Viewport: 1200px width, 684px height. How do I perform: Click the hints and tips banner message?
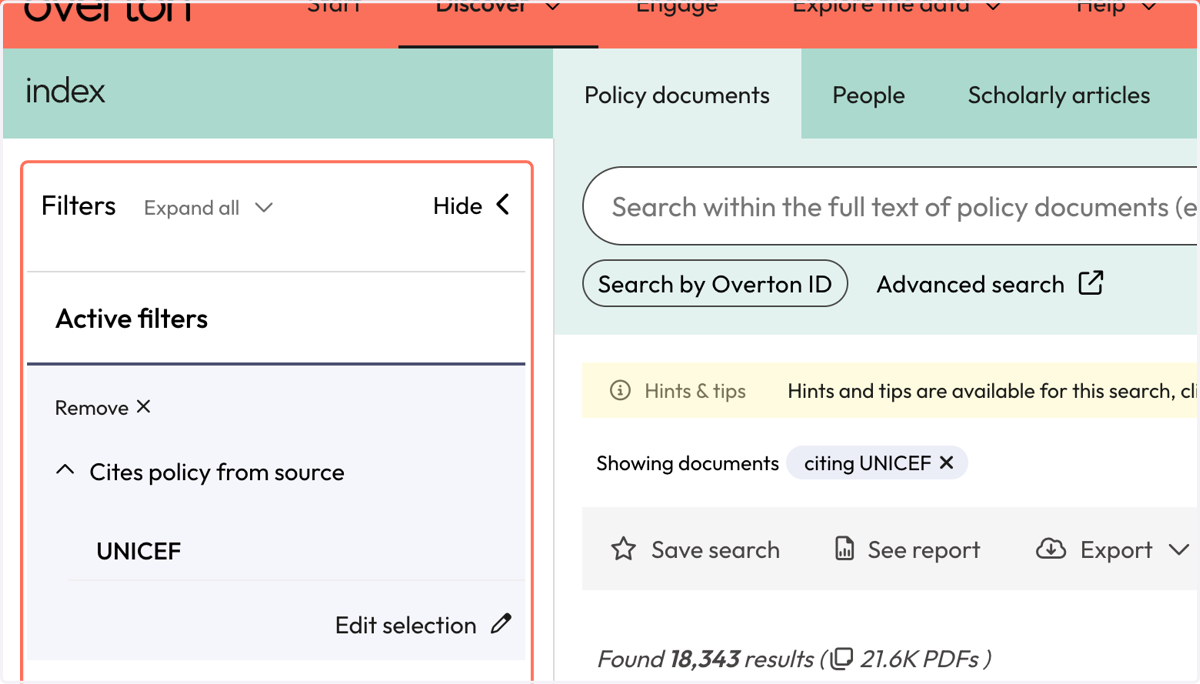[x=991, y=391]
